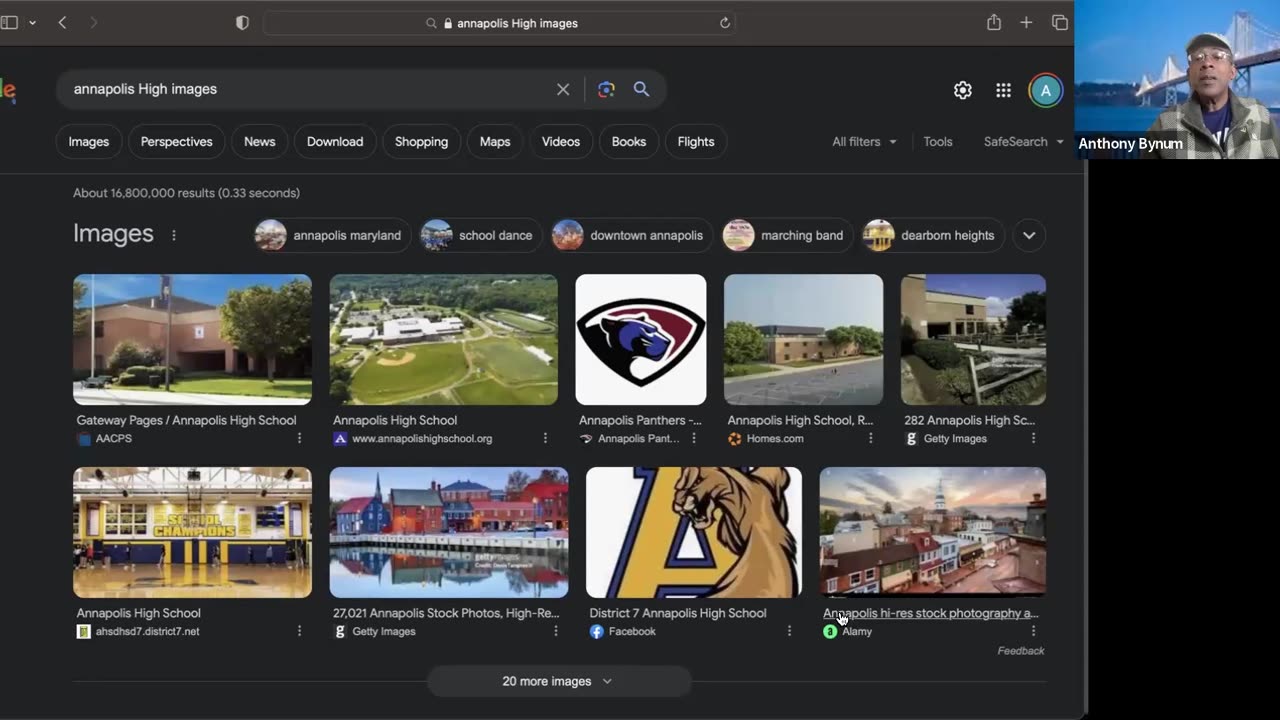The width and height of the screenshot is (1280, 720).
Task: Search by image with Google Lens
Action: point(606,89)
